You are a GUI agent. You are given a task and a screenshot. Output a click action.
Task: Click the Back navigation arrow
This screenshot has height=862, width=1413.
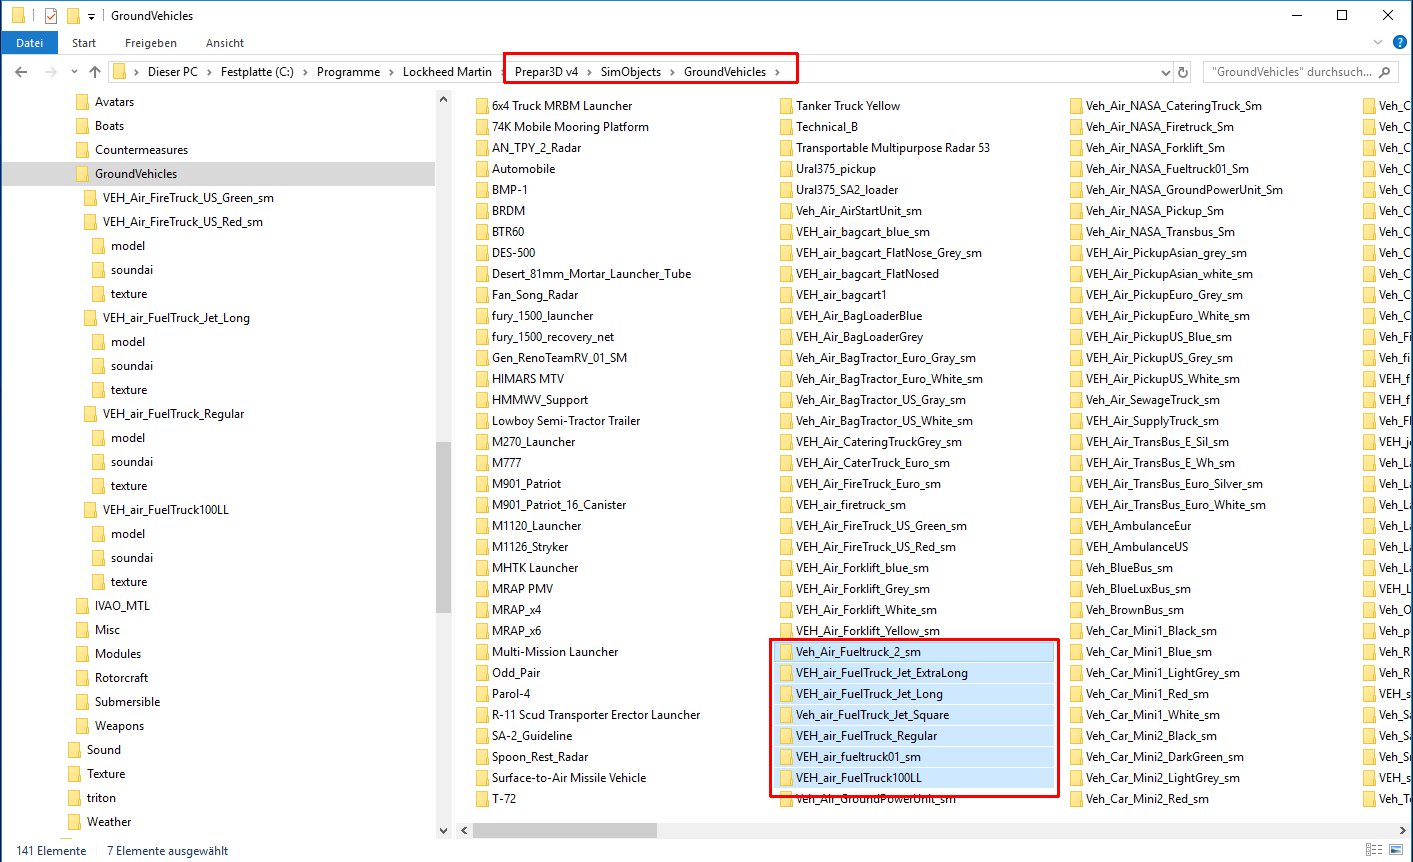[22, 72]
